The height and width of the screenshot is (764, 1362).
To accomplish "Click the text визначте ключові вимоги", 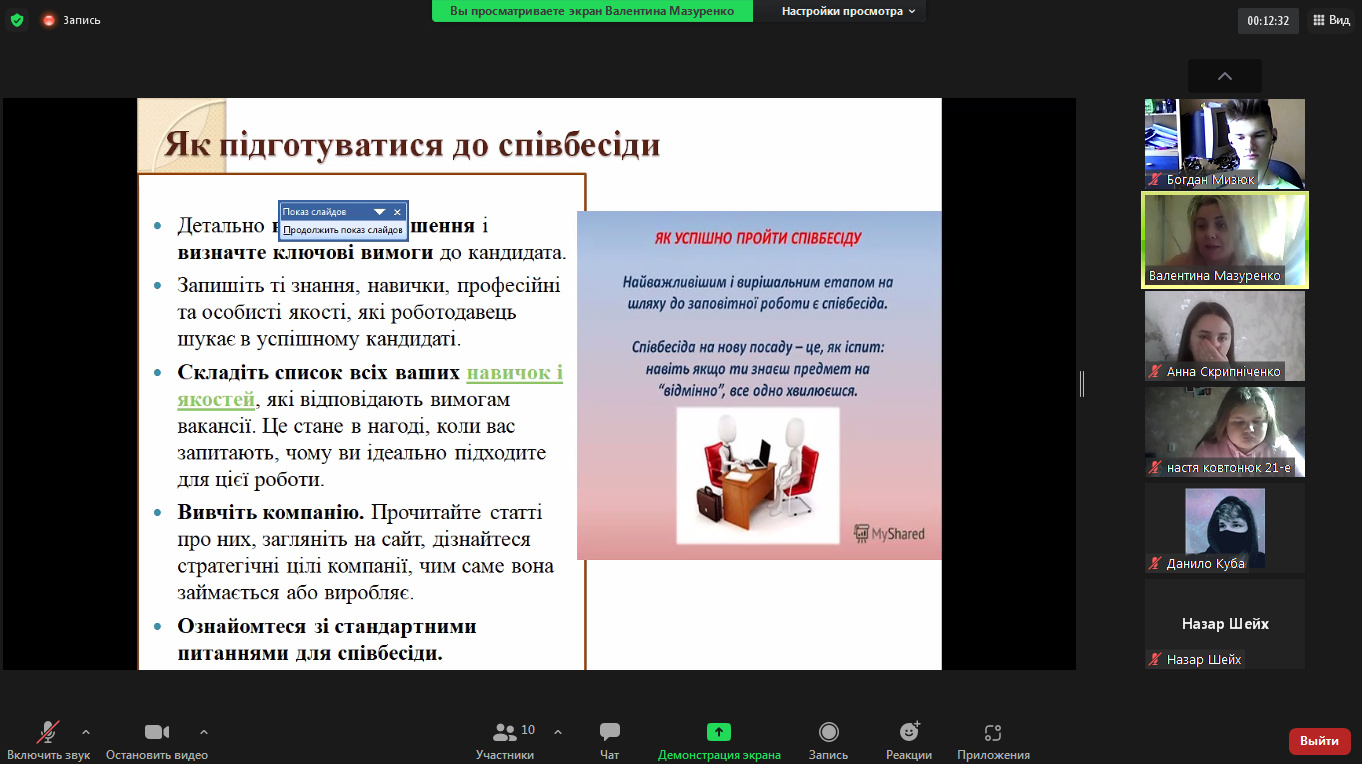I will (305, 253).
